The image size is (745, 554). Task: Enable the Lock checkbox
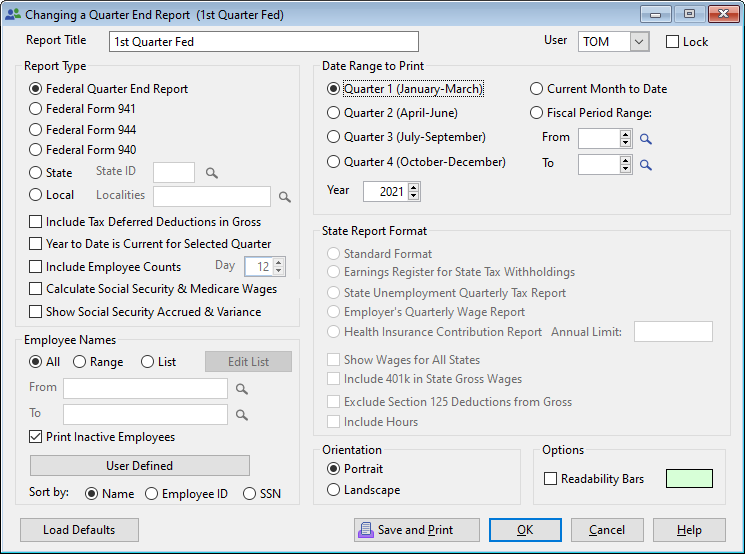(672, 42)
